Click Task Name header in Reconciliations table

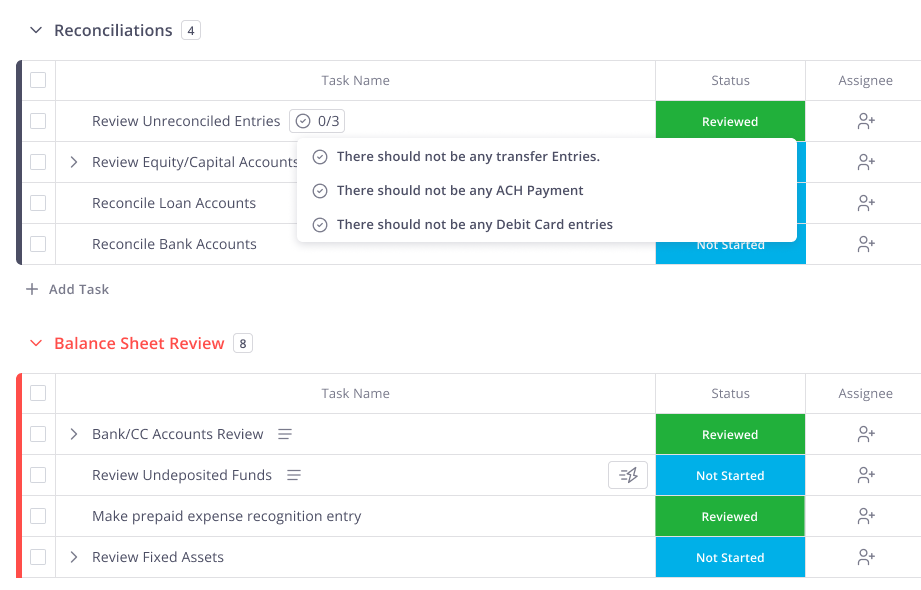pyautogui.click(x=355, y=81)
